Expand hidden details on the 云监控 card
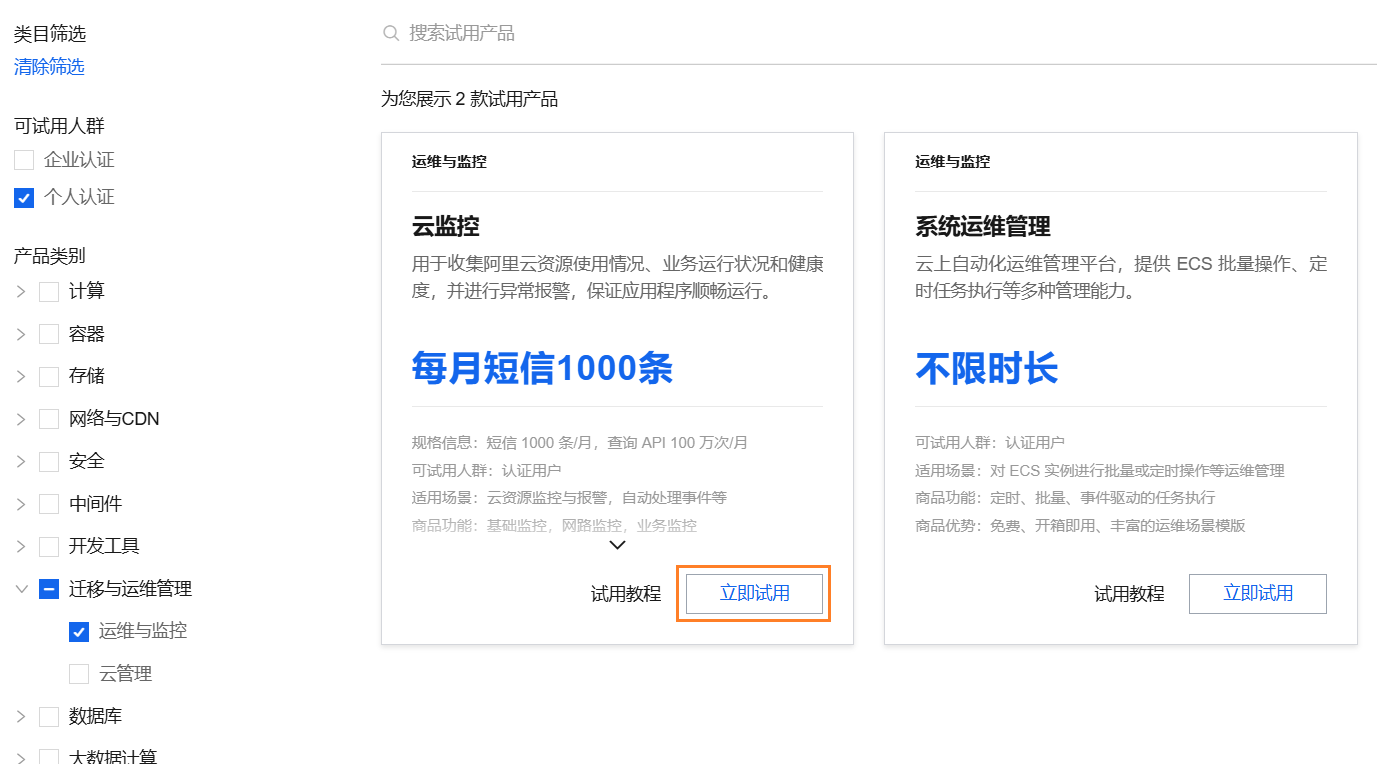The height and width of the screenshot is (764, 1377). pyautogui.click(x=617, y=545)
